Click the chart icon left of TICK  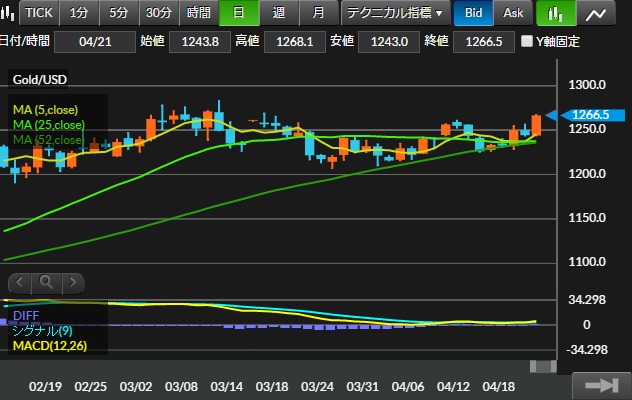pyautogui.click(x=7, y=12)
